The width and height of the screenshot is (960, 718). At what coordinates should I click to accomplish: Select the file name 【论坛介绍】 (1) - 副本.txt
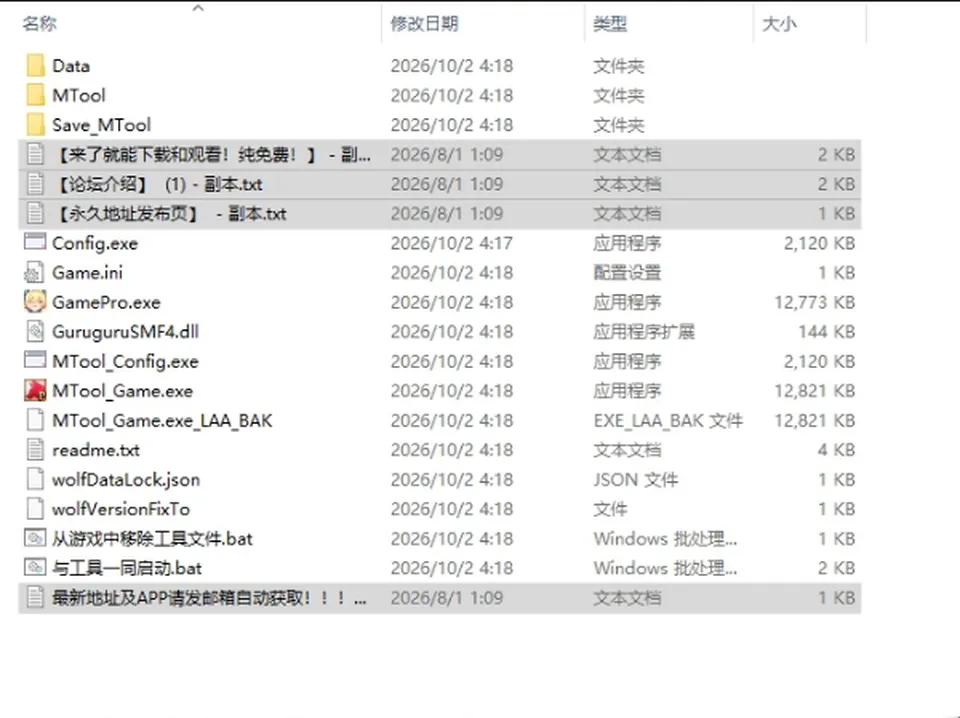[x=158, y=184]
